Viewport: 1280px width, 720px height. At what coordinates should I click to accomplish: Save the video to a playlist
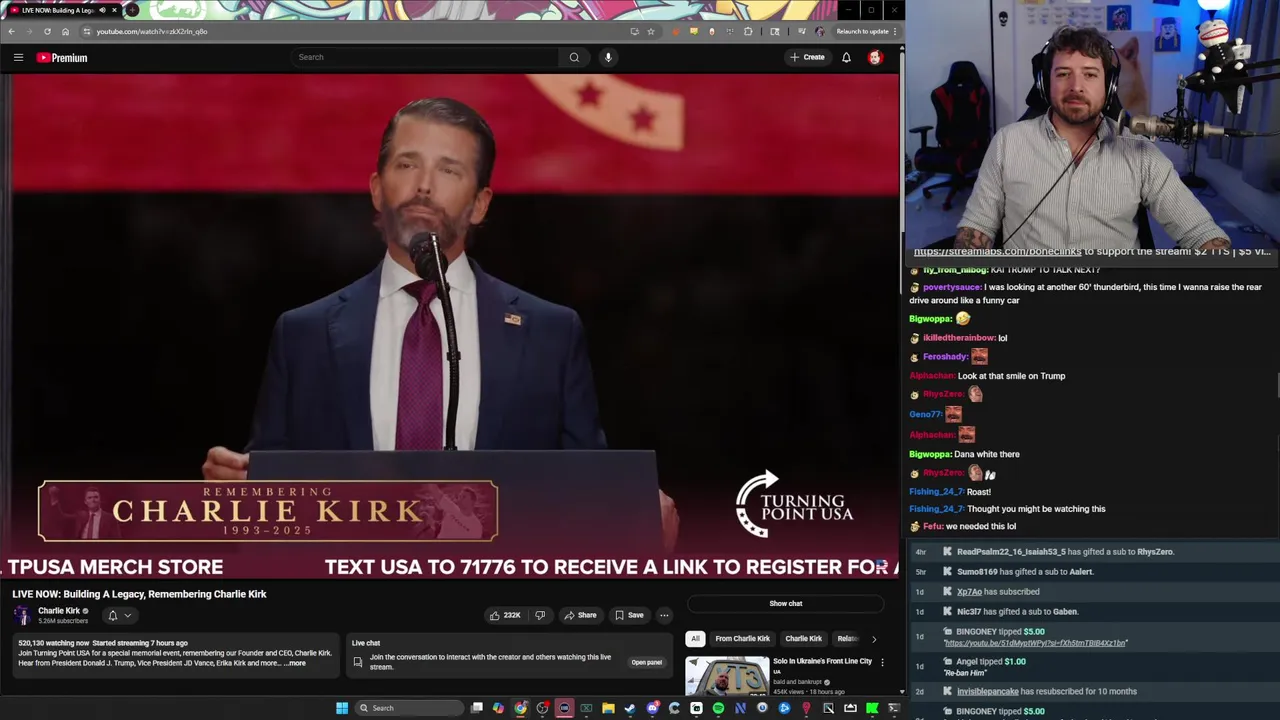(x=629, y=615)
